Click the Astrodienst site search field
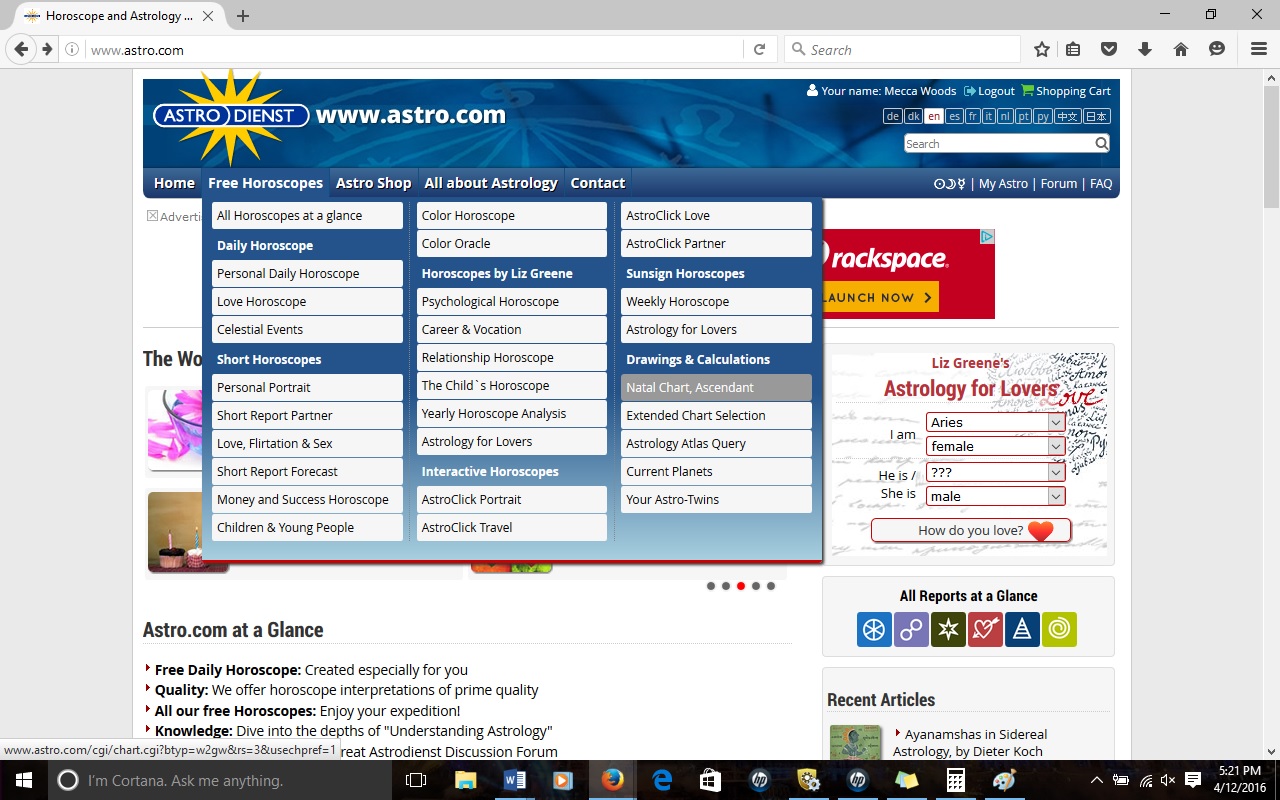Viewport: 1280px width, 800px height. [998, 143]
